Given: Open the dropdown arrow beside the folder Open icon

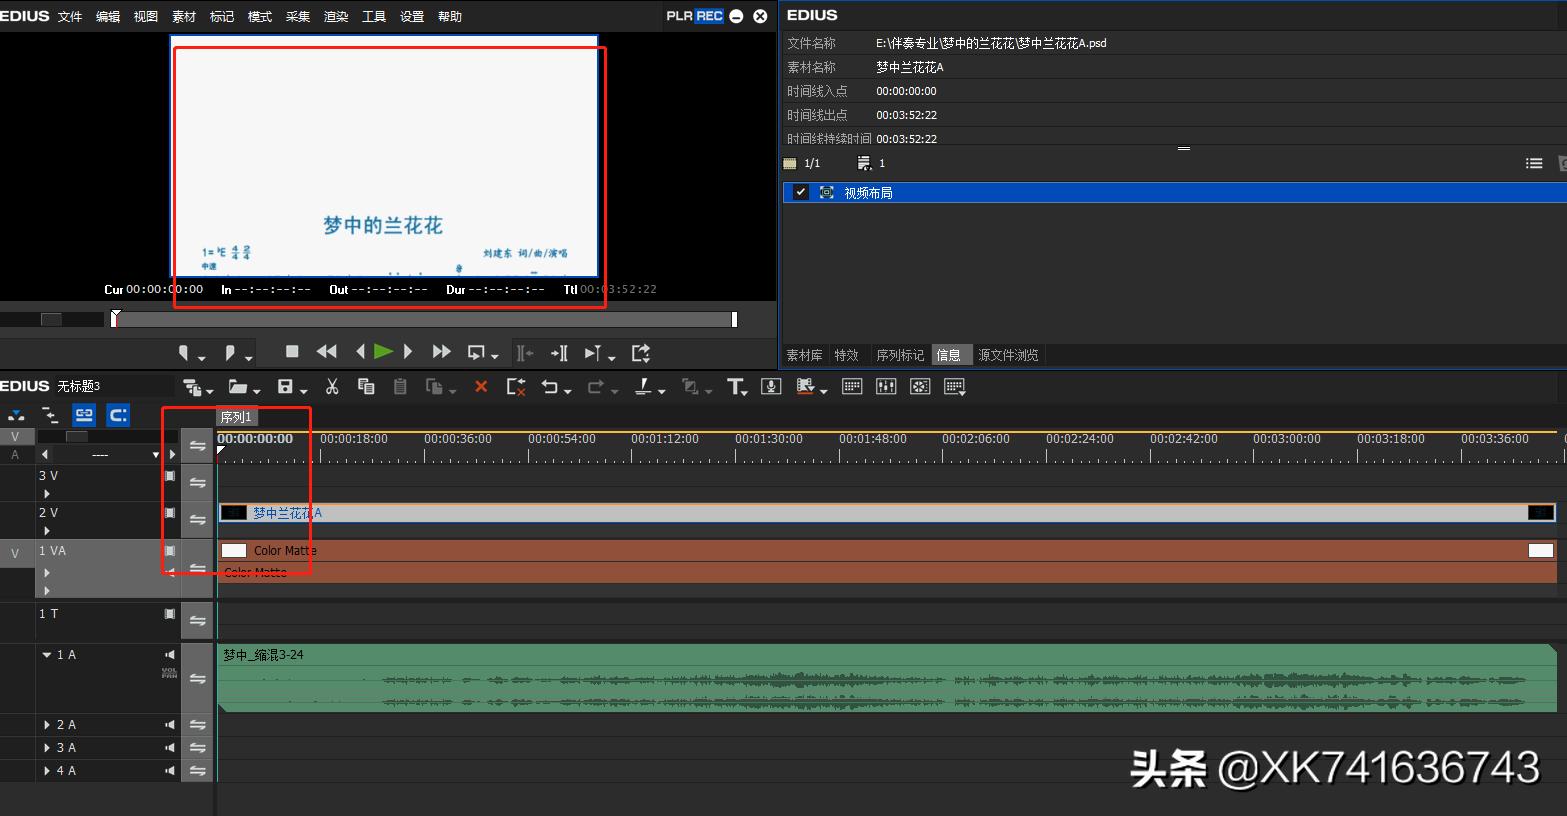Looking at the screenshot, I should click(x=254, y=390).
